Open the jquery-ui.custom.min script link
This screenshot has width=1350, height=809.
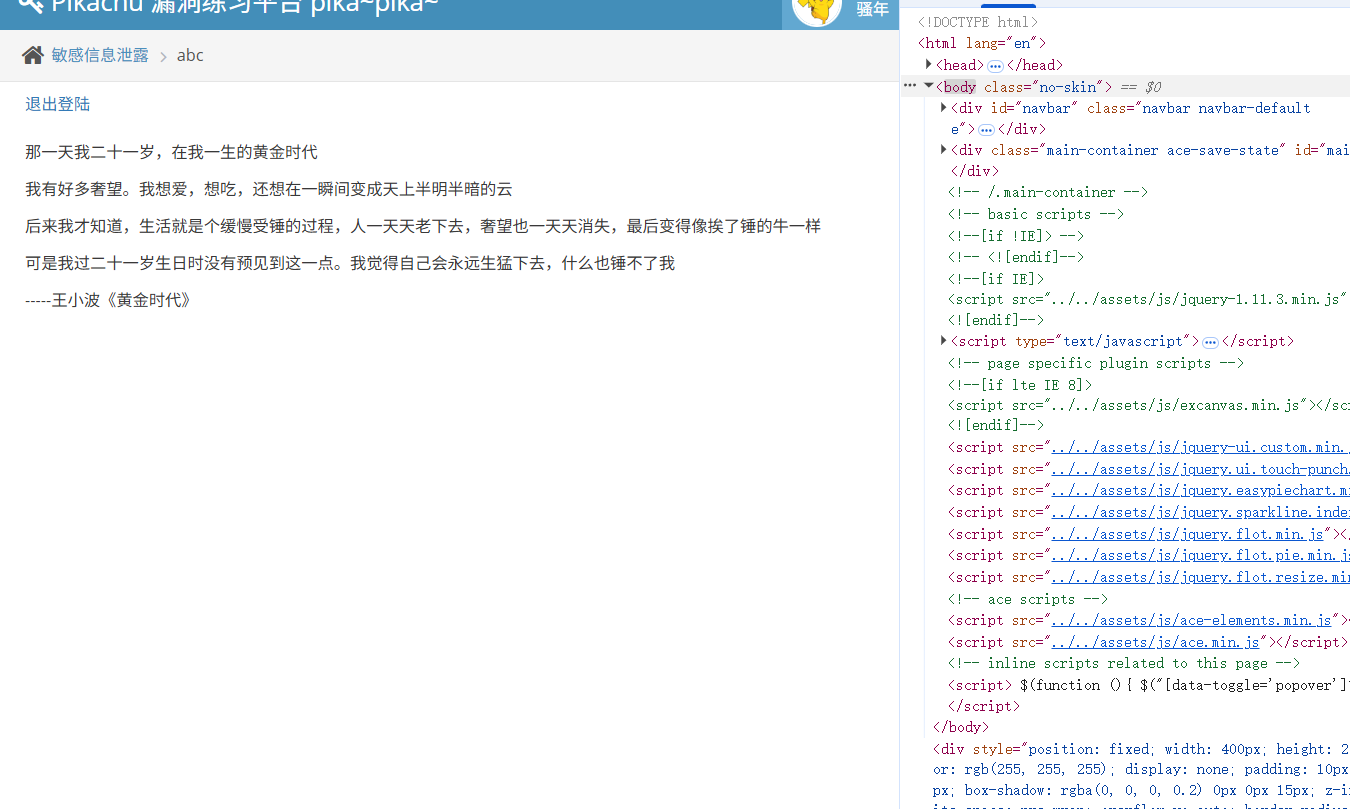coord(1200,447)
